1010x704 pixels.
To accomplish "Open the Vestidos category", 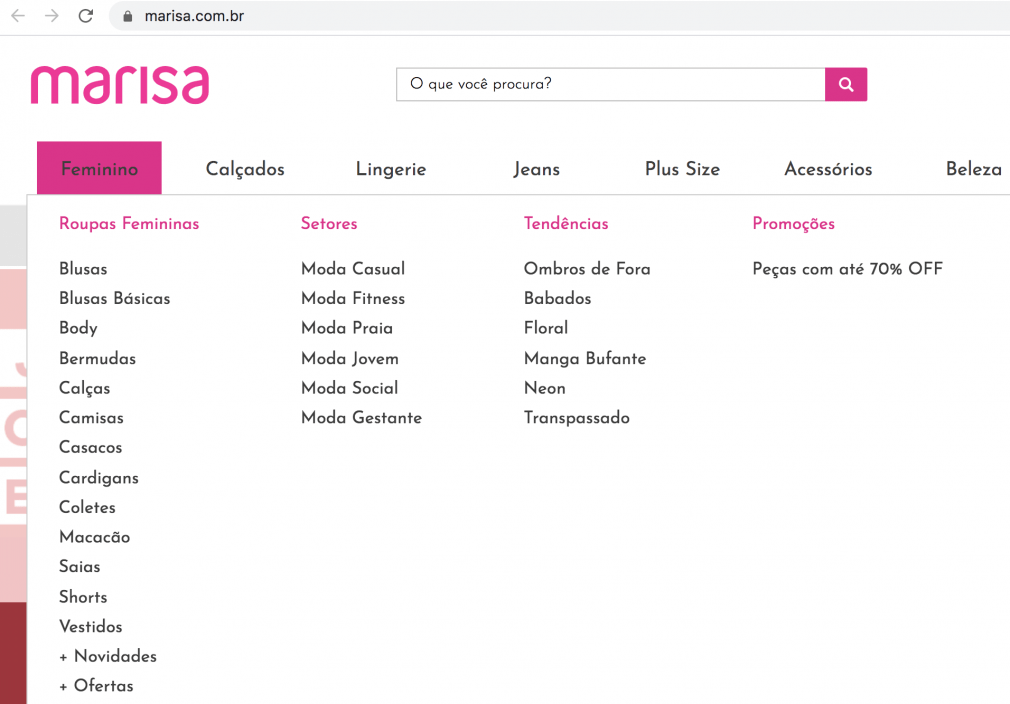I will (90, 626).
